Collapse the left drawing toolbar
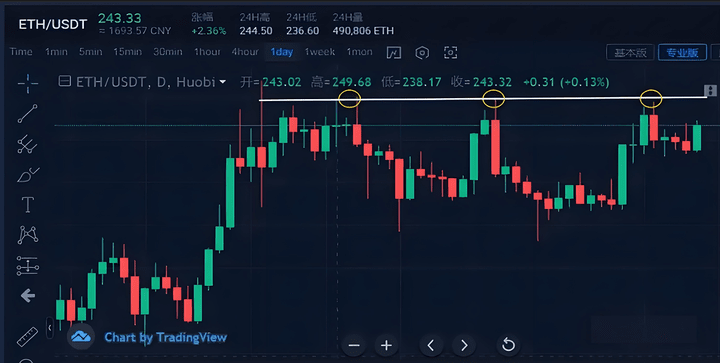This screenshot has width=720, height=363. pyautogui.click(x=50, y=328)
